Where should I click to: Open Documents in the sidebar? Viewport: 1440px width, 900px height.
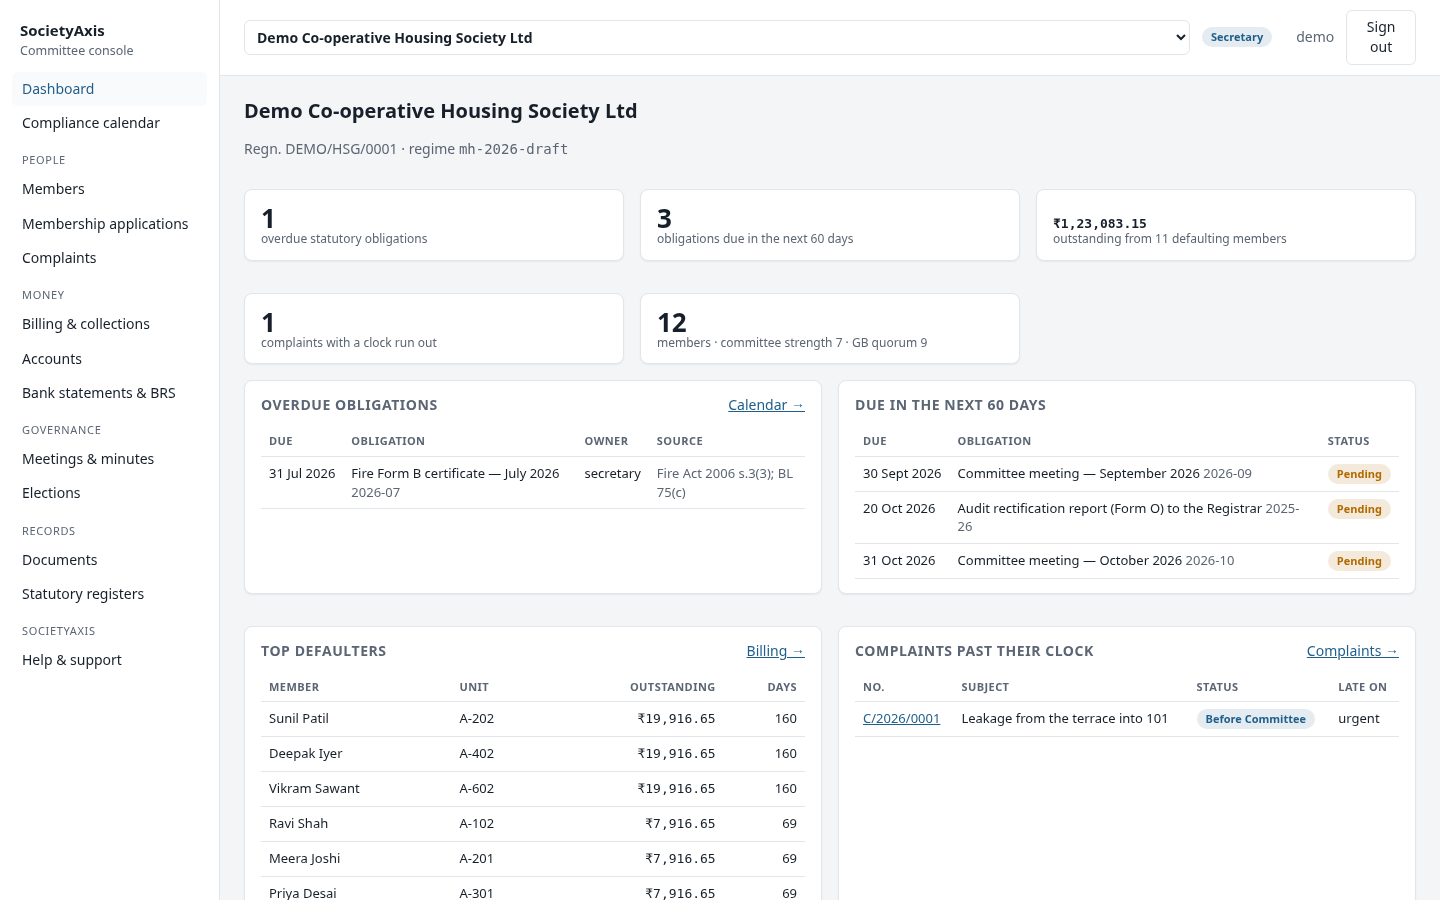(109, 560)
